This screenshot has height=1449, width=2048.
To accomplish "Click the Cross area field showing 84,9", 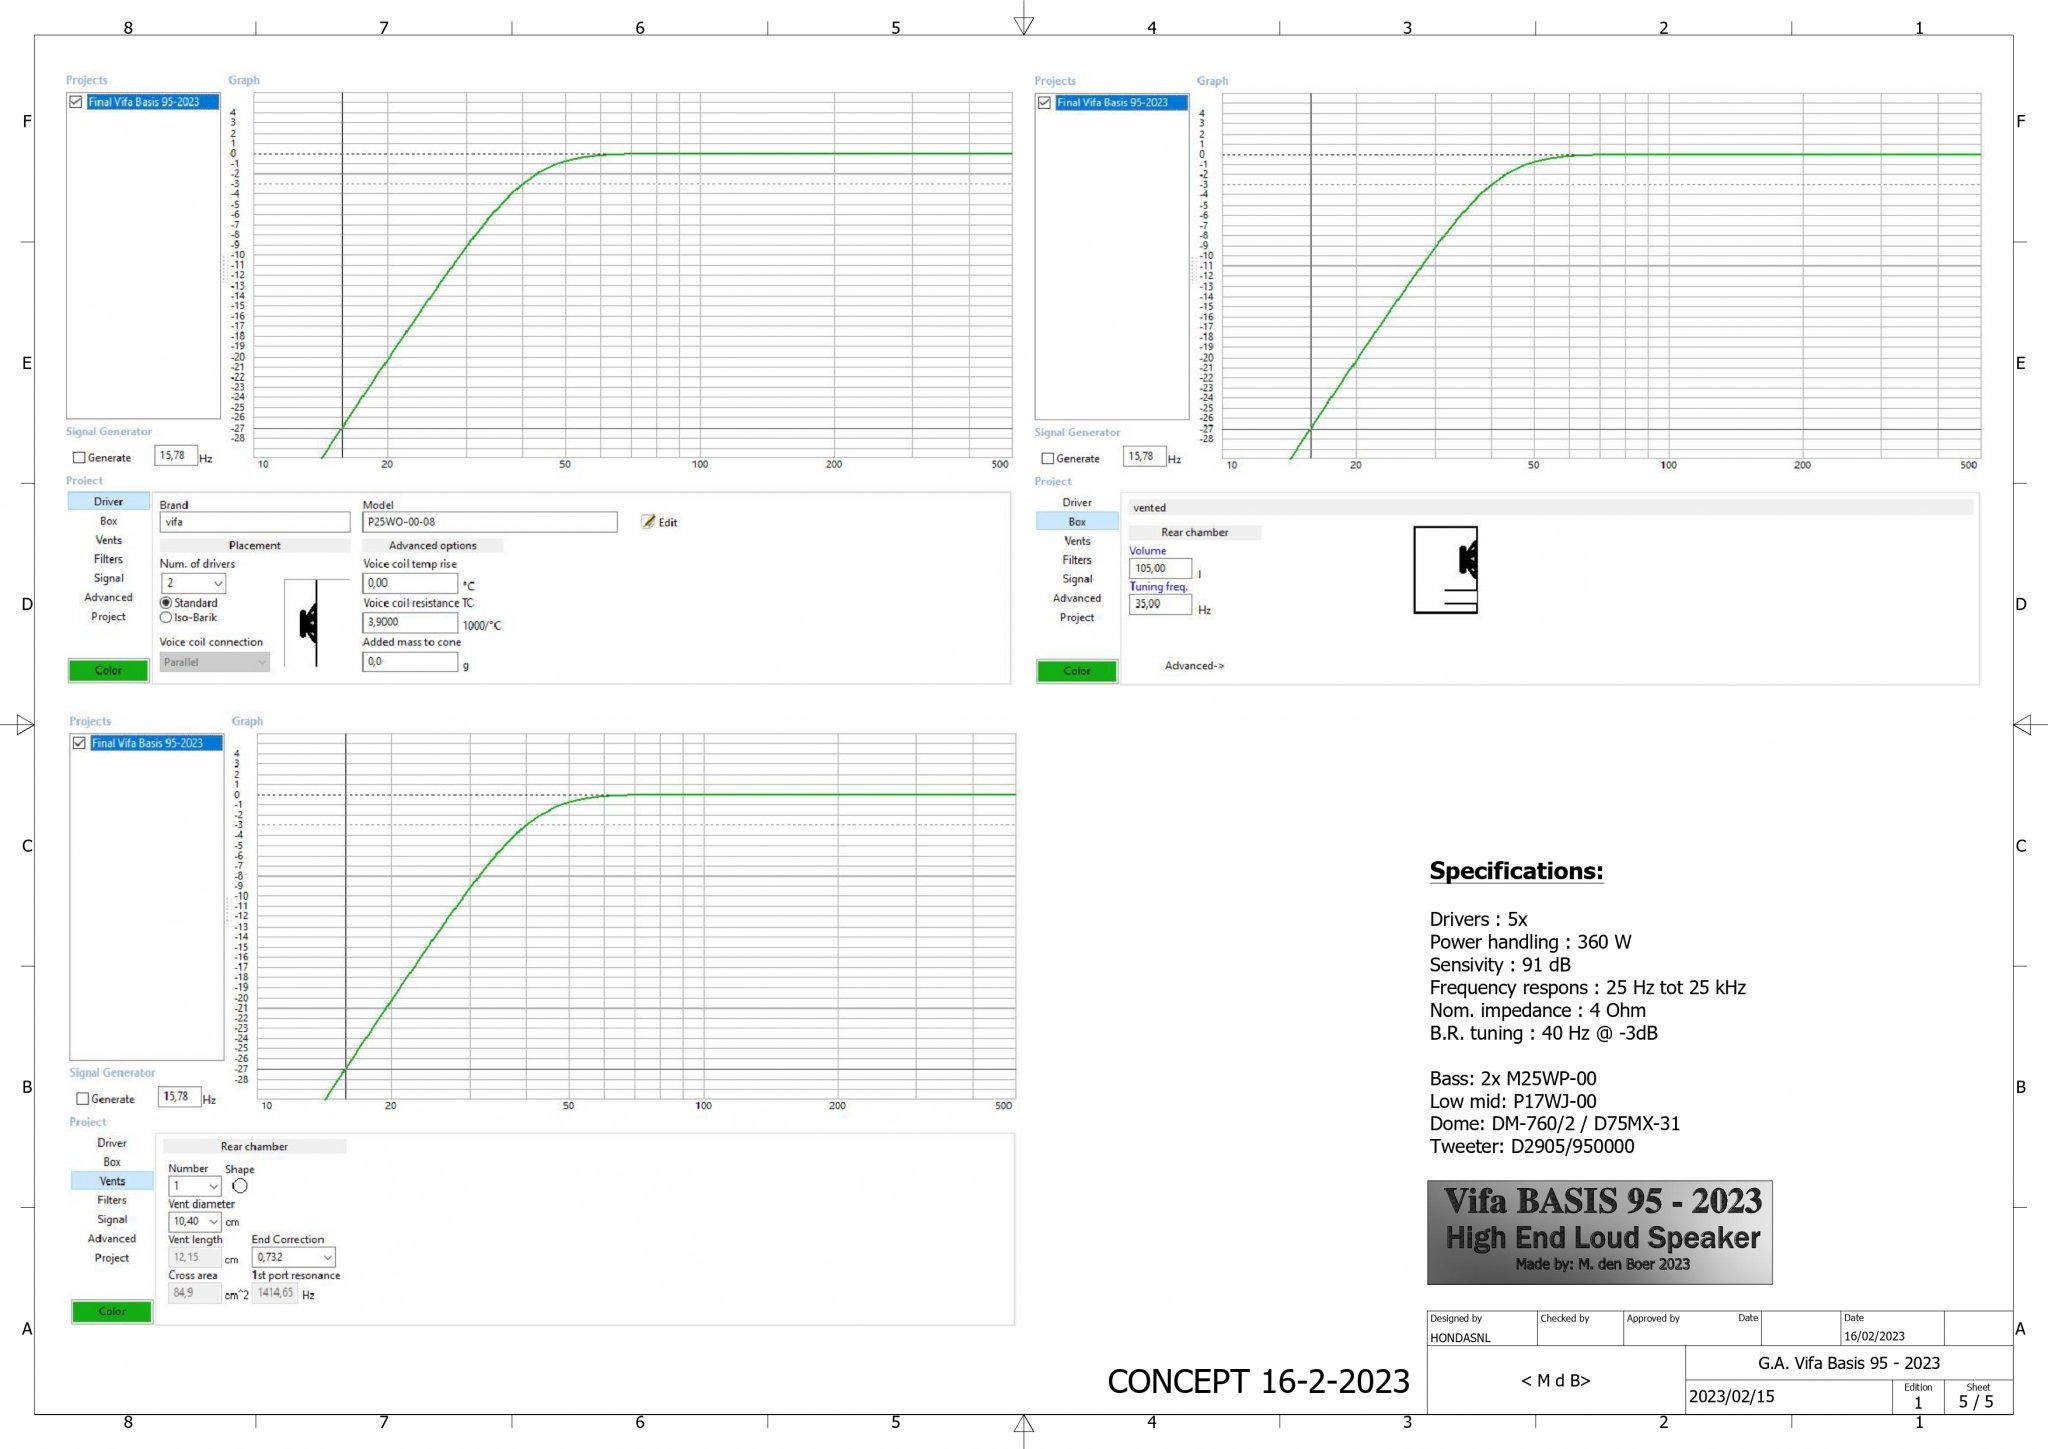I will point(194,1293).
